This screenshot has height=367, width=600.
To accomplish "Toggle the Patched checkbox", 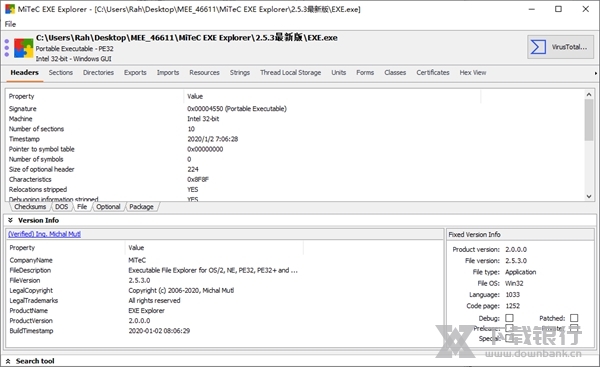I will (x=574, y=318).
